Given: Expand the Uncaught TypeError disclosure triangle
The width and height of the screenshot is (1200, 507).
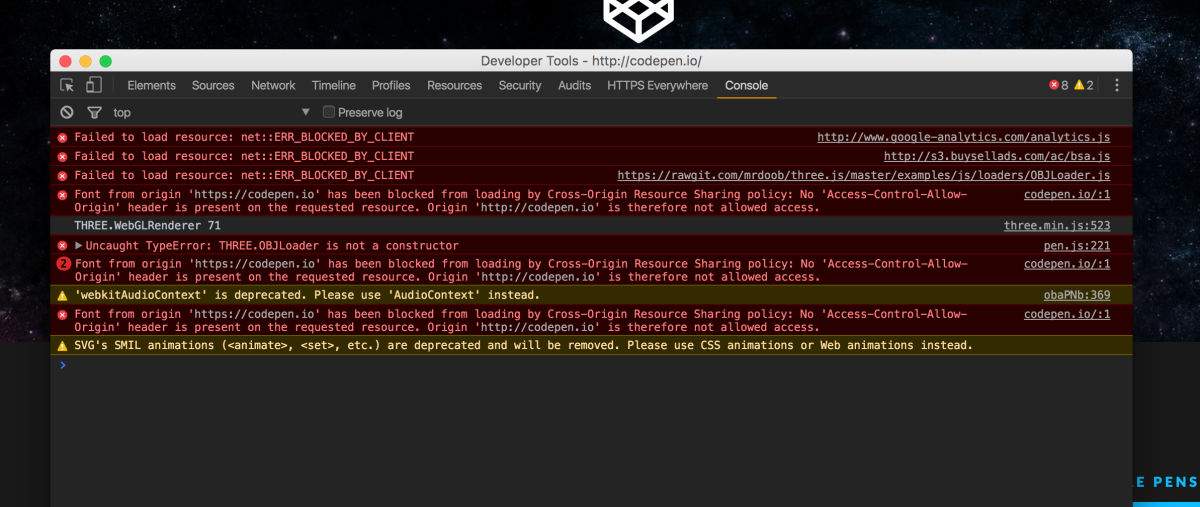Looking at the screenshot, I should 79,245.
